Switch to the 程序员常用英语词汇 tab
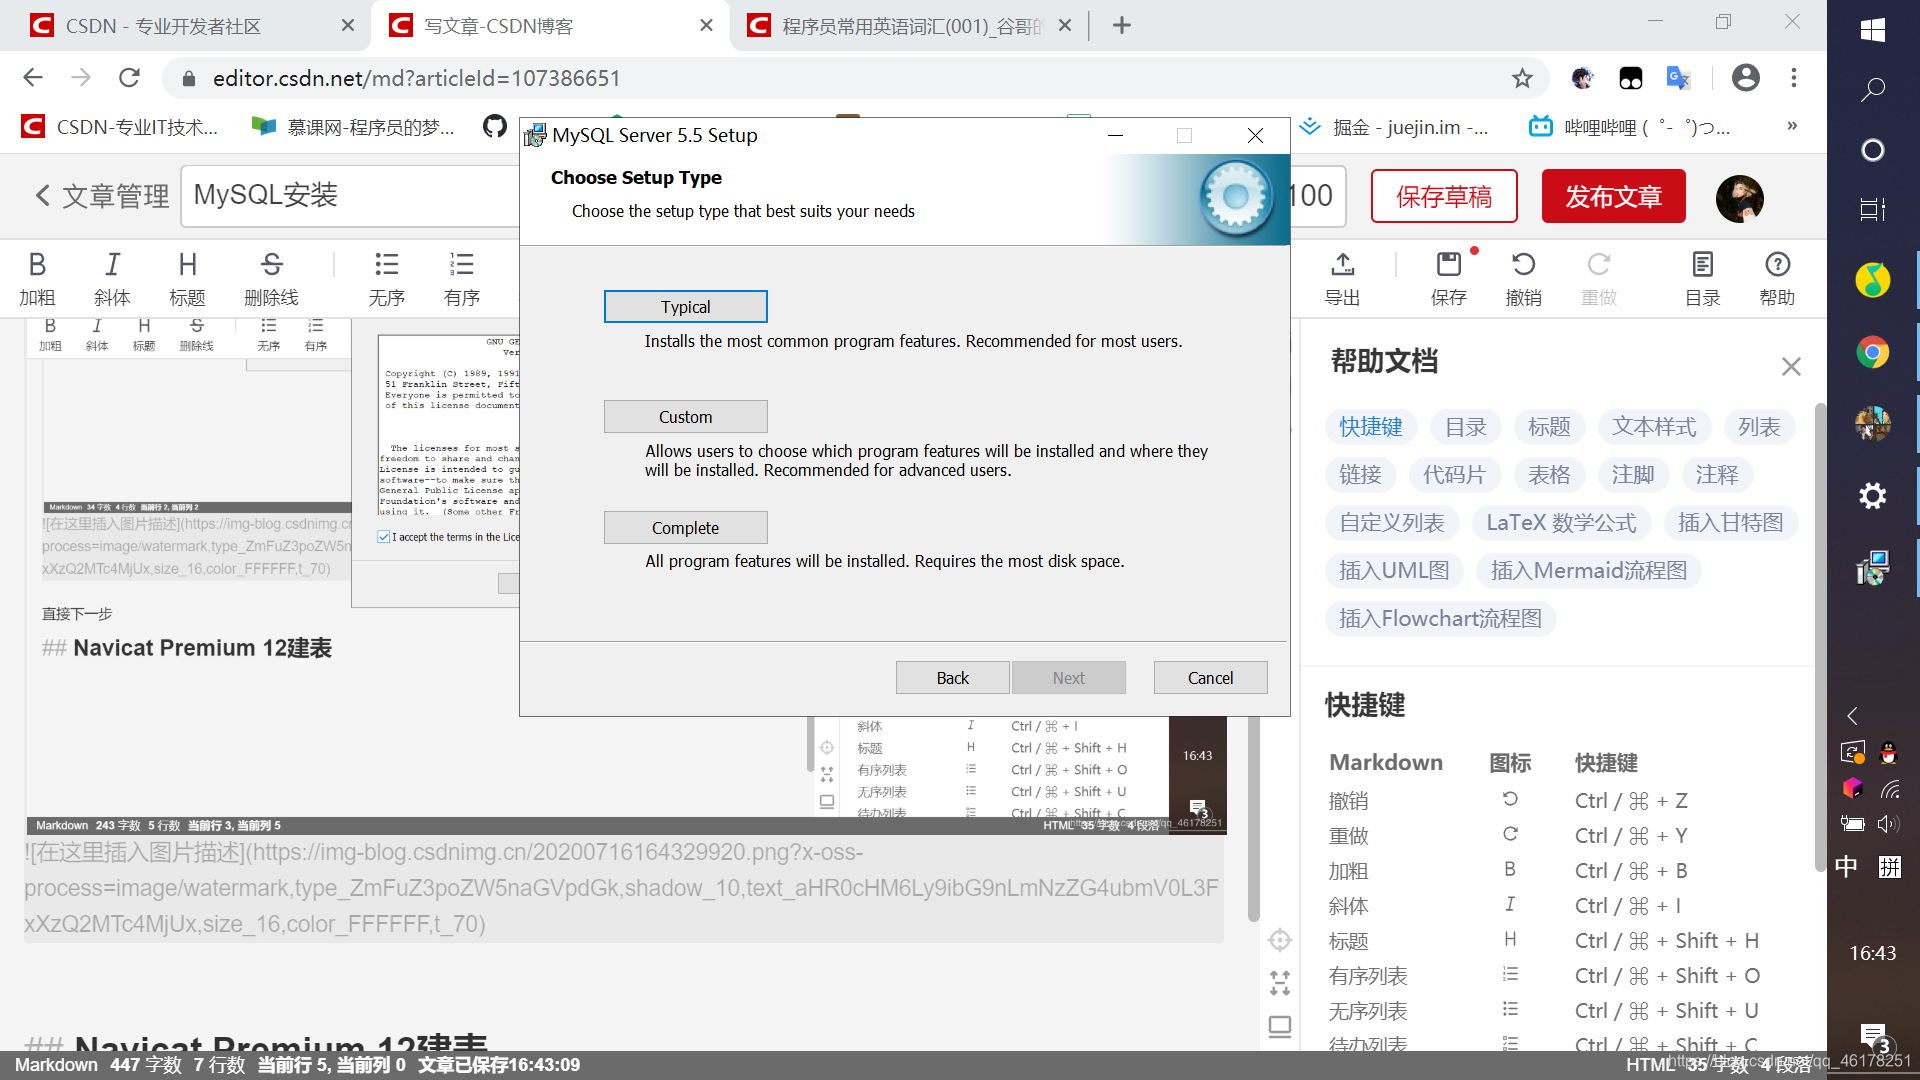Viewport: 1920px width, 1080px height. coord(908,26)
